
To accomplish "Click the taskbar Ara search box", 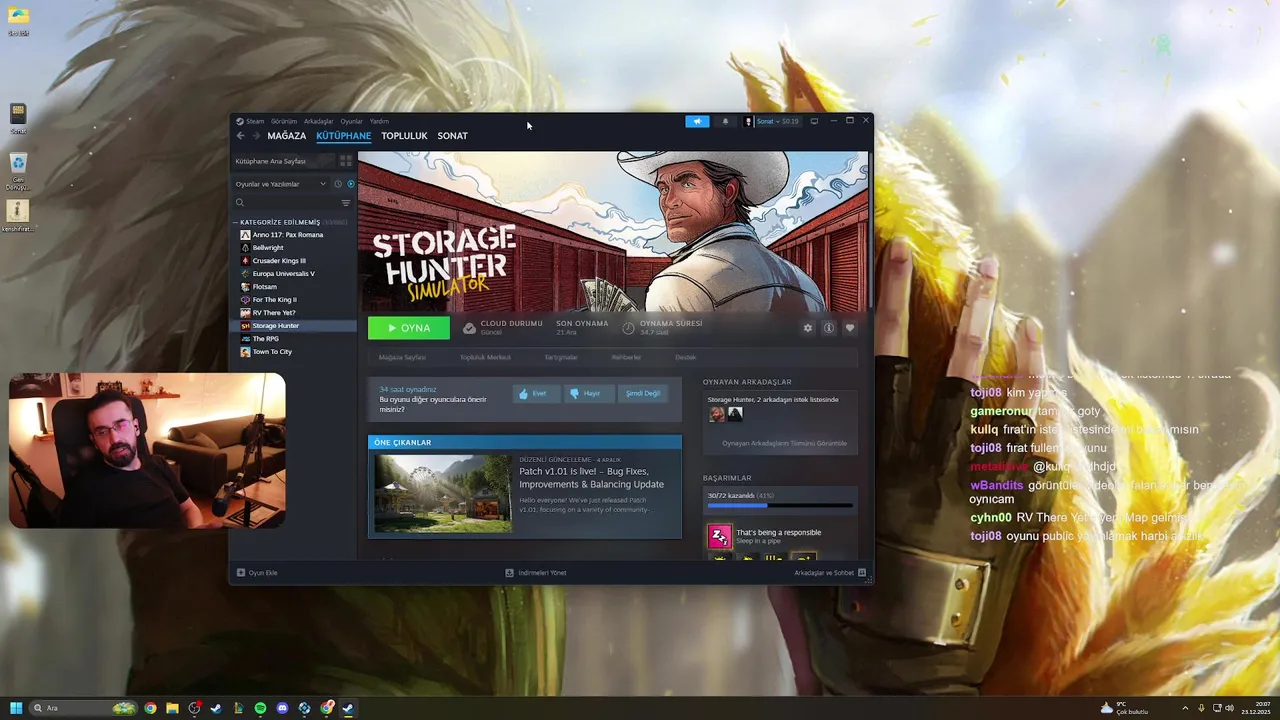I will (84, 708).
